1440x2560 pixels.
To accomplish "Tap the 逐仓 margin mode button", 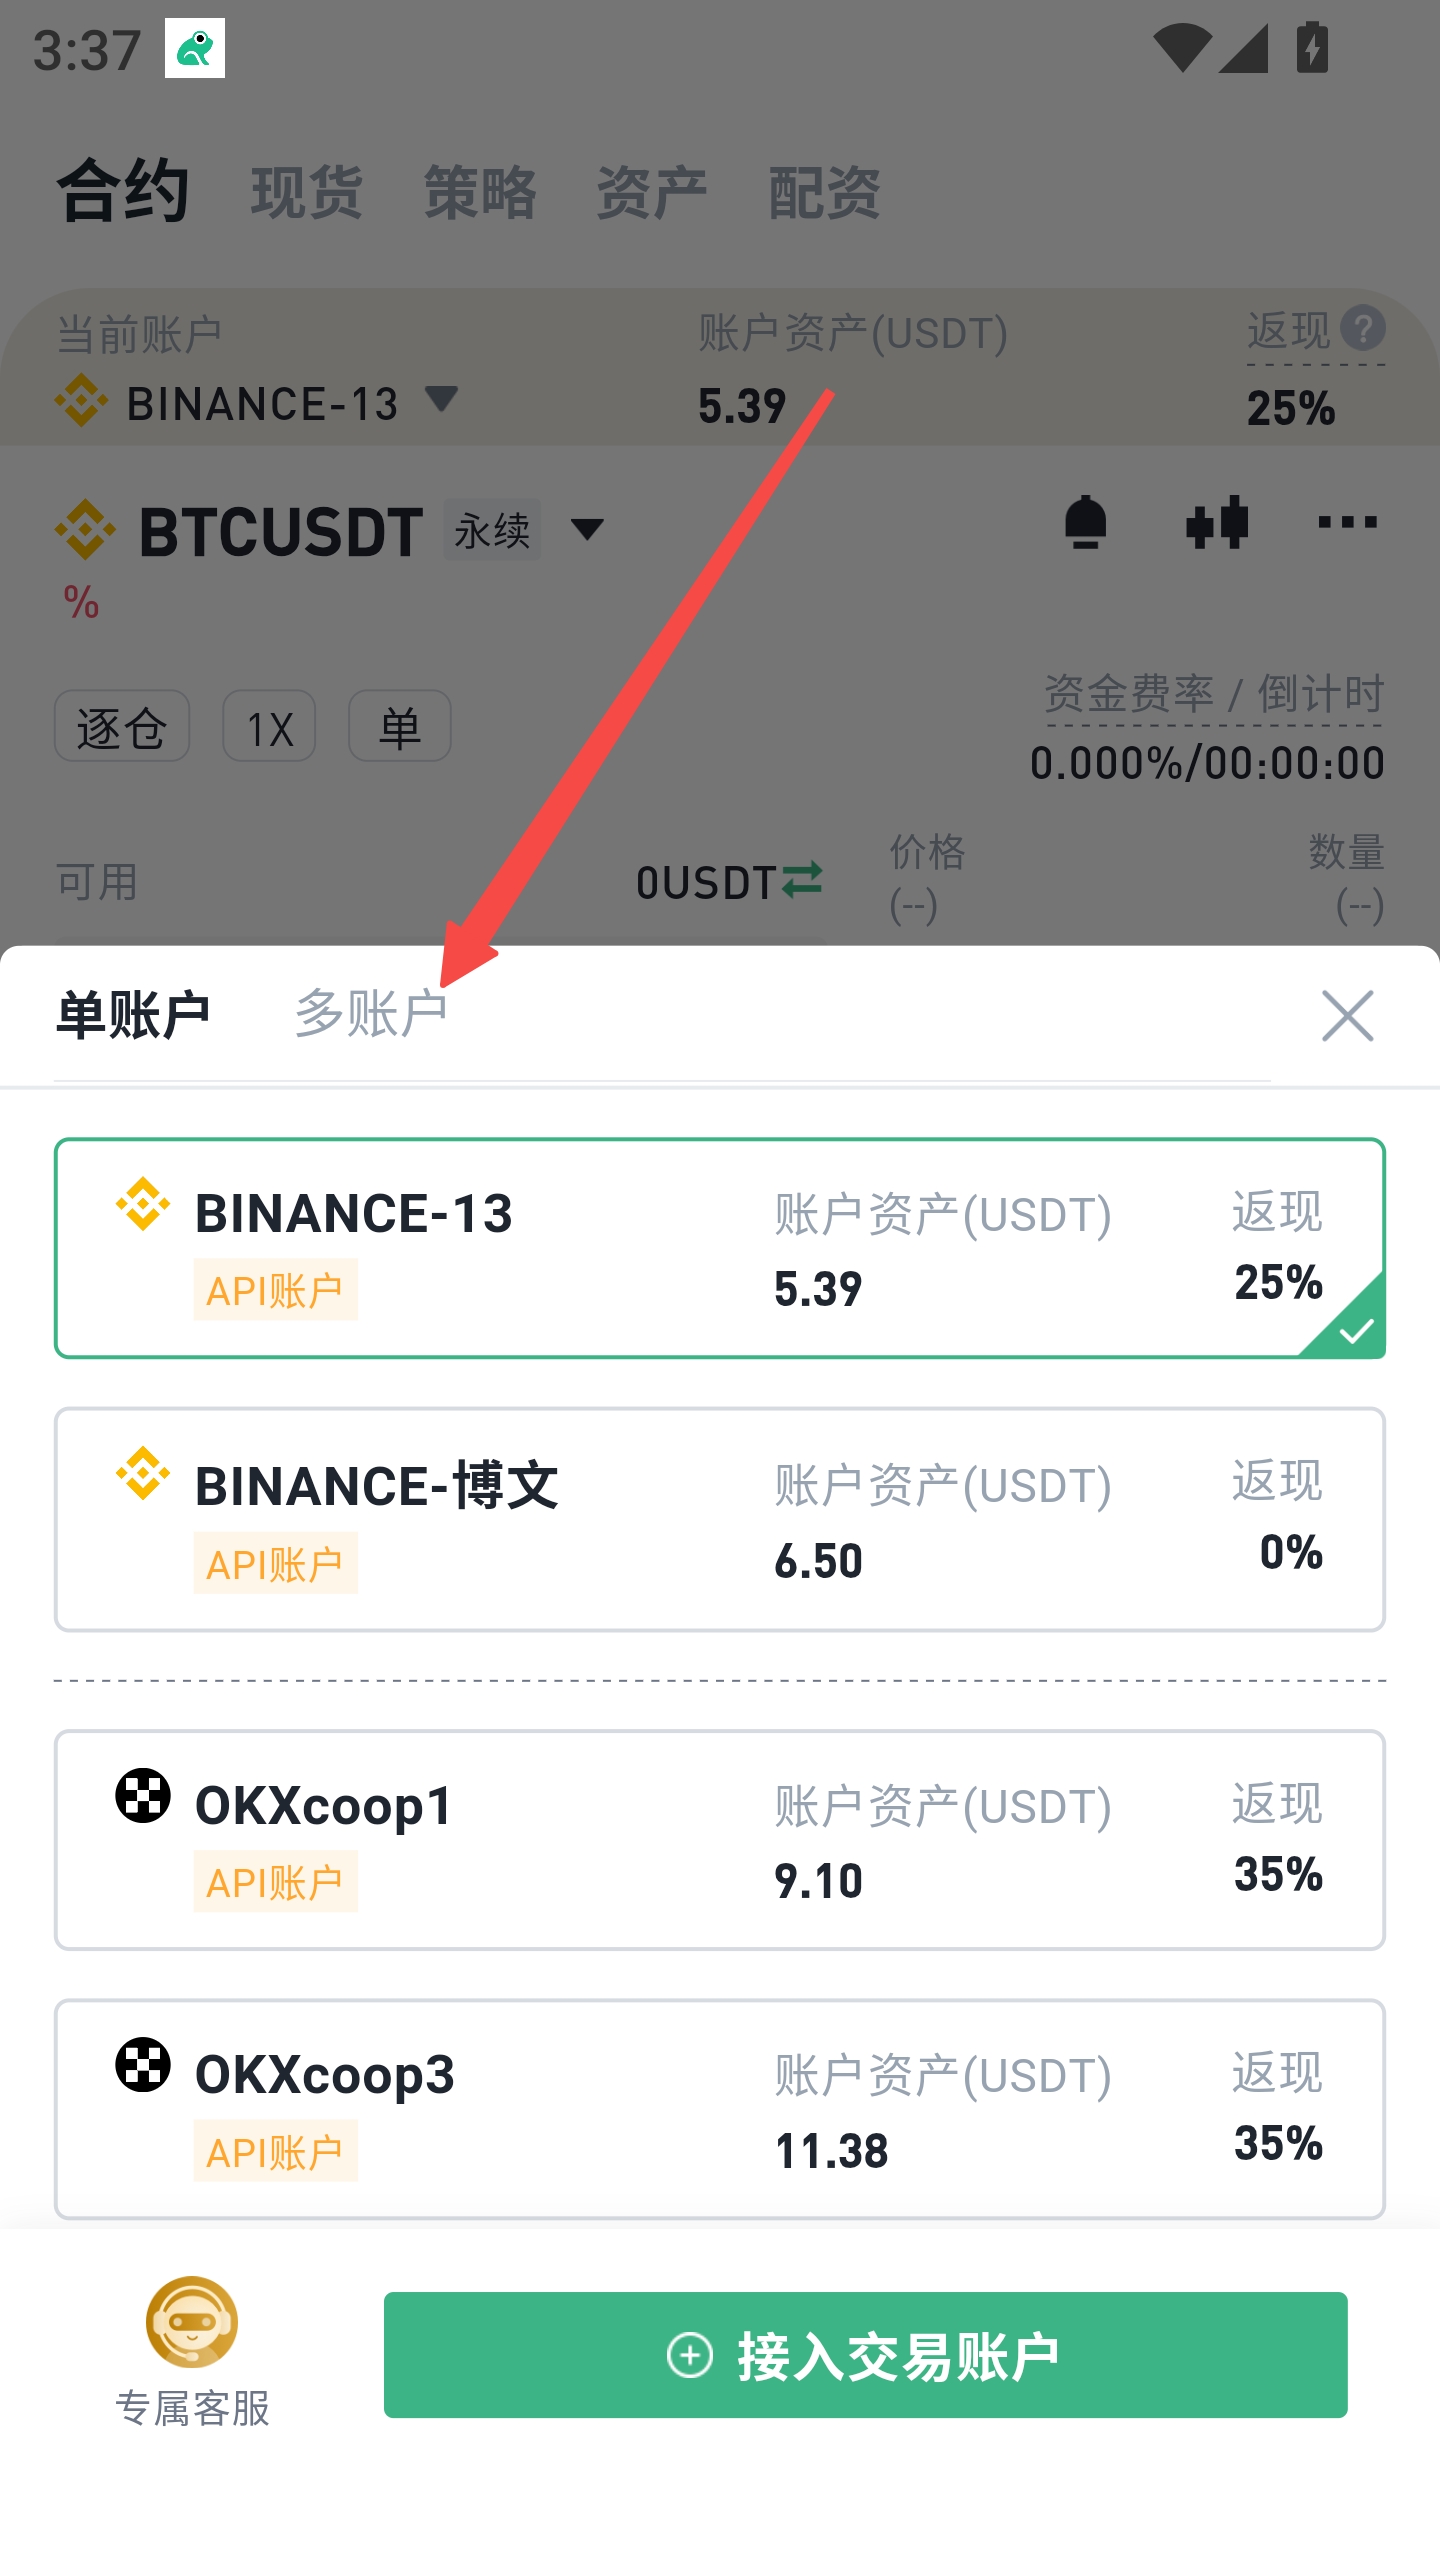I will click(122, 727).
